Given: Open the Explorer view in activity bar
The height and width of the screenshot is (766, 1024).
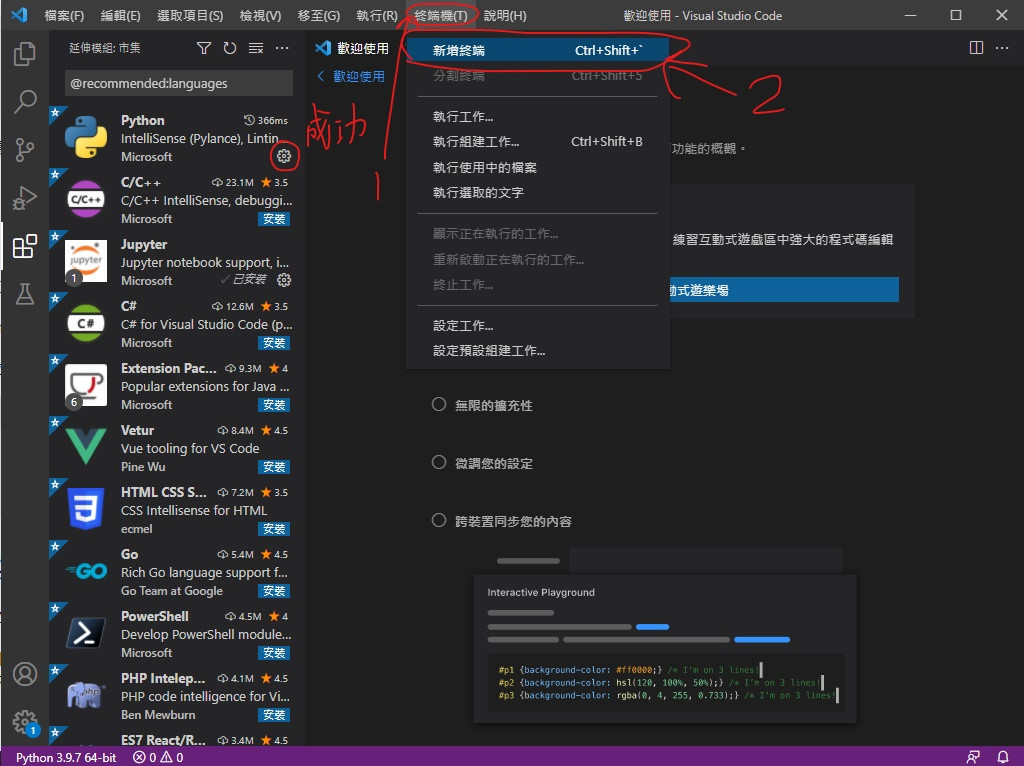Looking at the screenshot, I should tap(25, 54).
